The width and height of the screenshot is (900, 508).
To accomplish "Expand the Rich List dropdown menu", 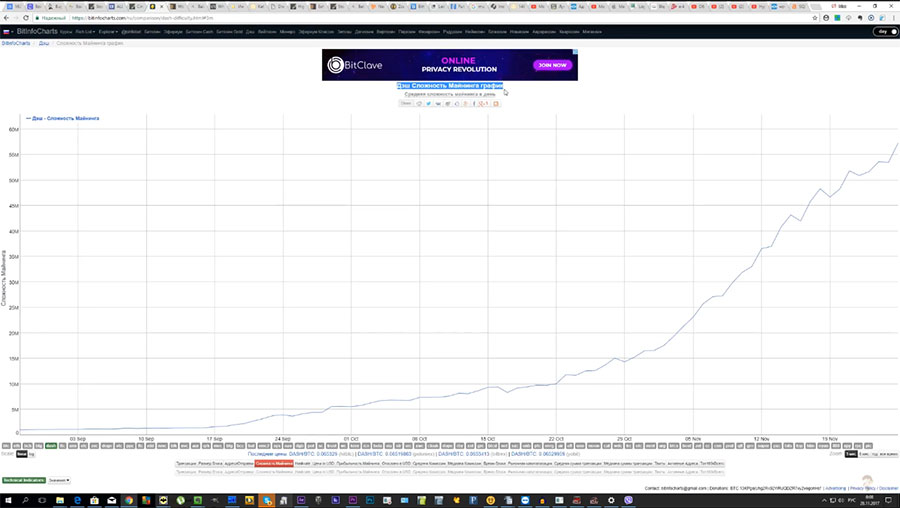I will pyautogui.click(x=85, y=32).
